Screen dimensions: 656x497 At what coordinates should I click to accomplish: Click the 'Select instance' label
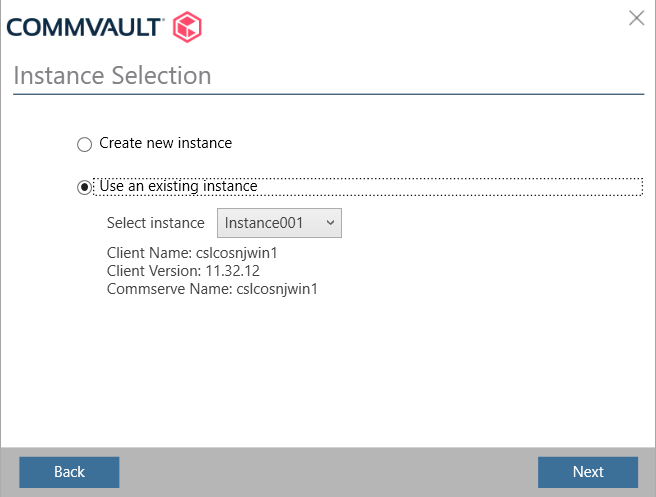[x=155, y=223]
